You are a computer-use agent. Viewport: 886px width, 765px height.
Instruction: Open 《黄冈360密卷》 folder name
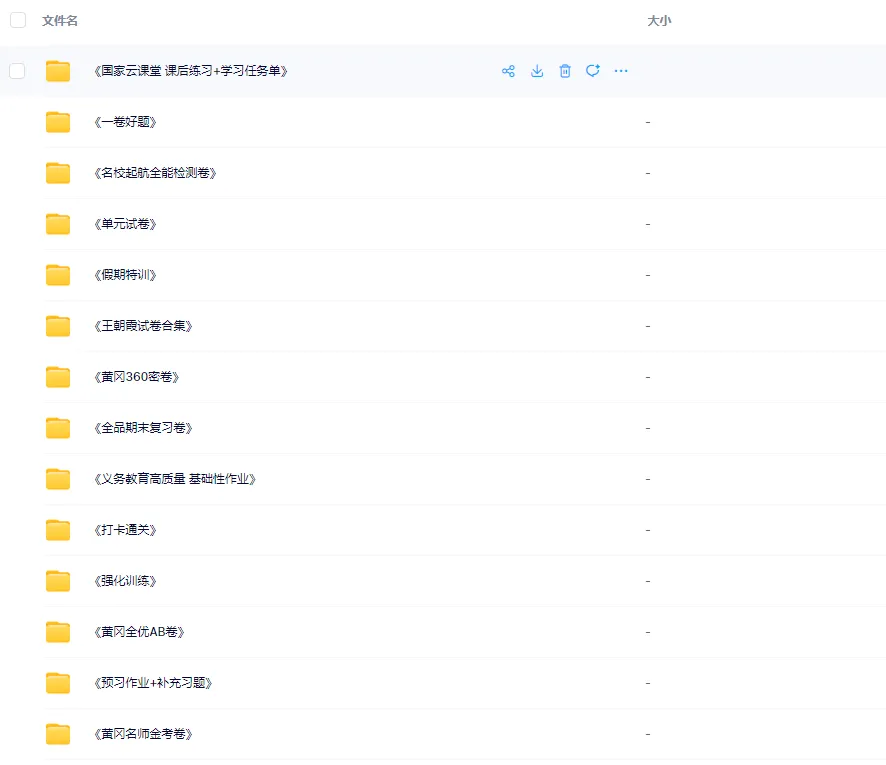point(137,377)
